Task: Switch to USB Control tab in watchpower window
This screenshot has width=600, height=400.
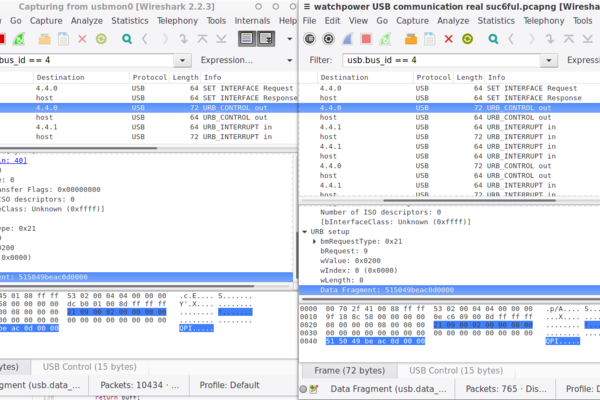Action: (x=456, y=371)
